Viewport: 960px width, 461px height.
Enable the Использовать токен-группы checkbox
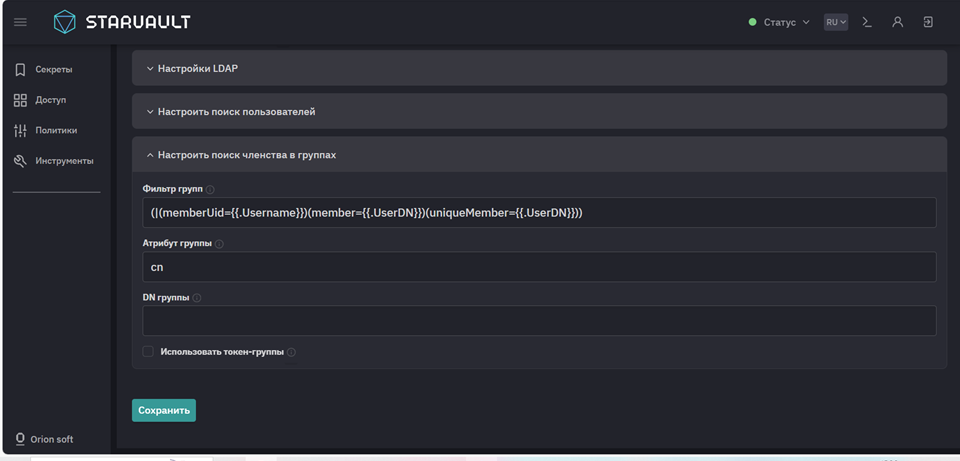[148, 352]
